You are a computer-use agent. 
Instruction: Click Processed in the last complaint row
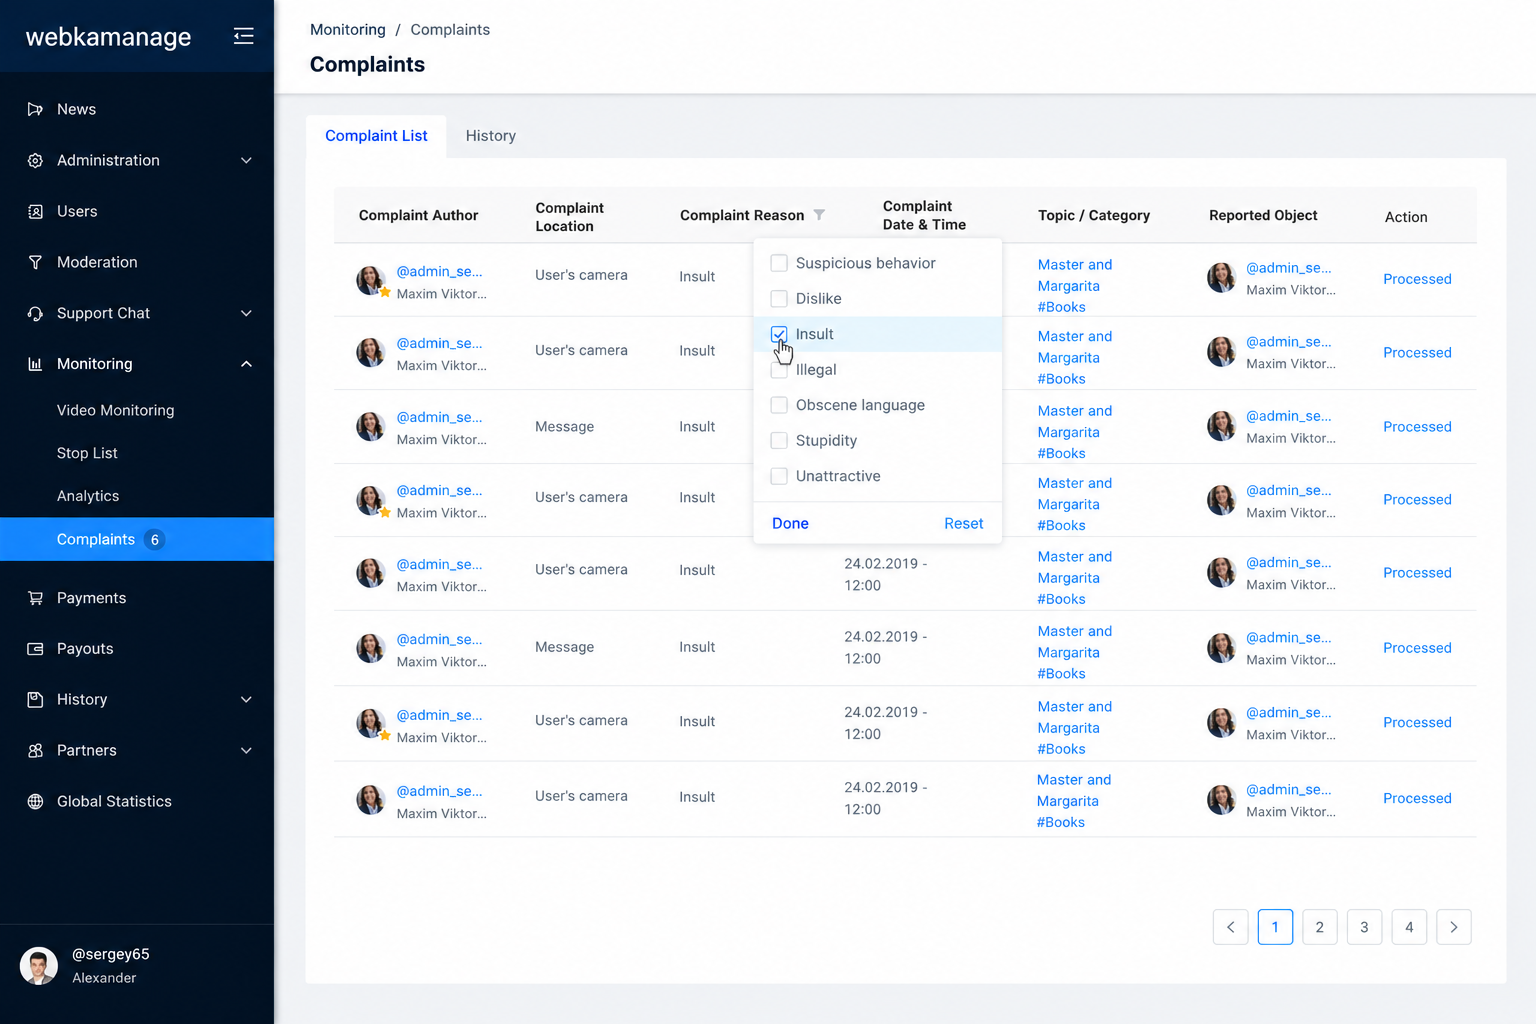coord(1417,798)
